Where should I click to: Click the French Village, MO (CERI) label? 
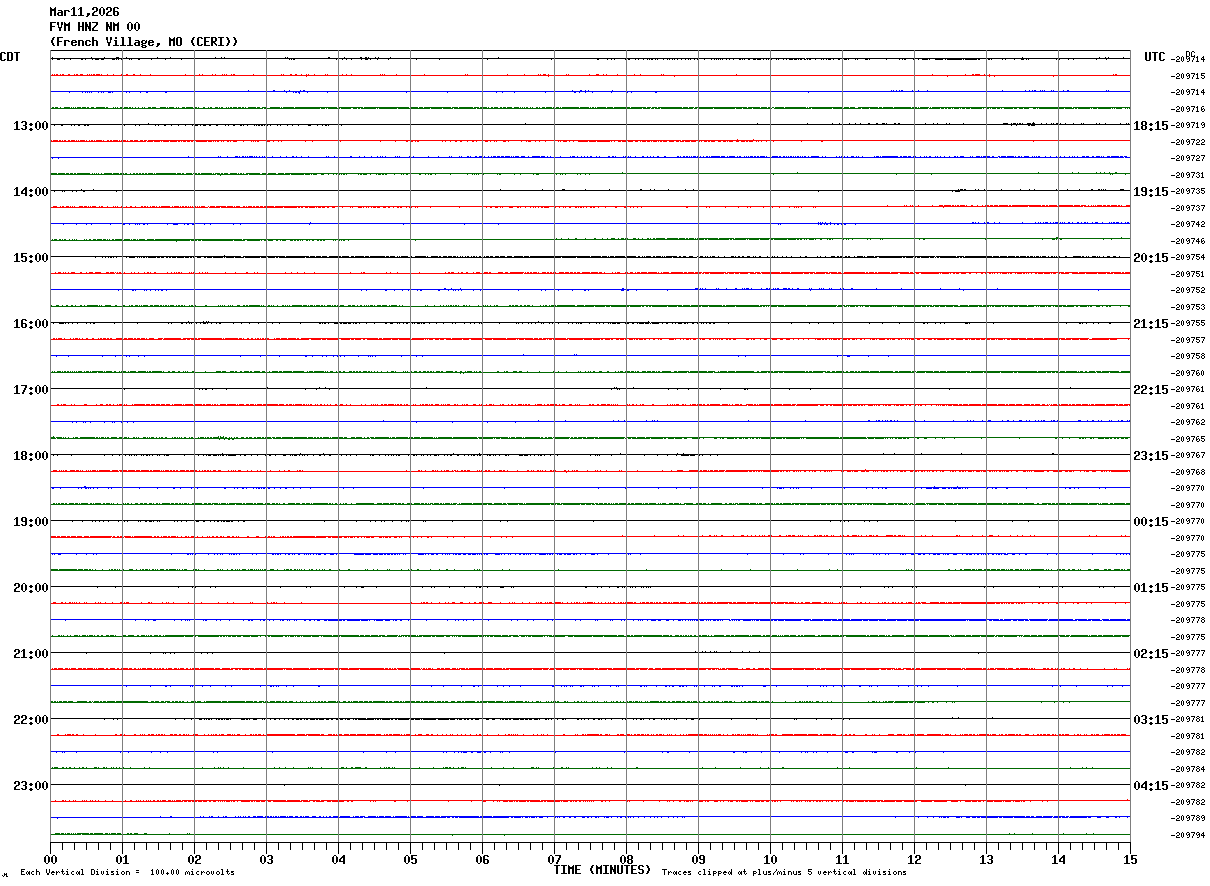click(x=144, y=42)
